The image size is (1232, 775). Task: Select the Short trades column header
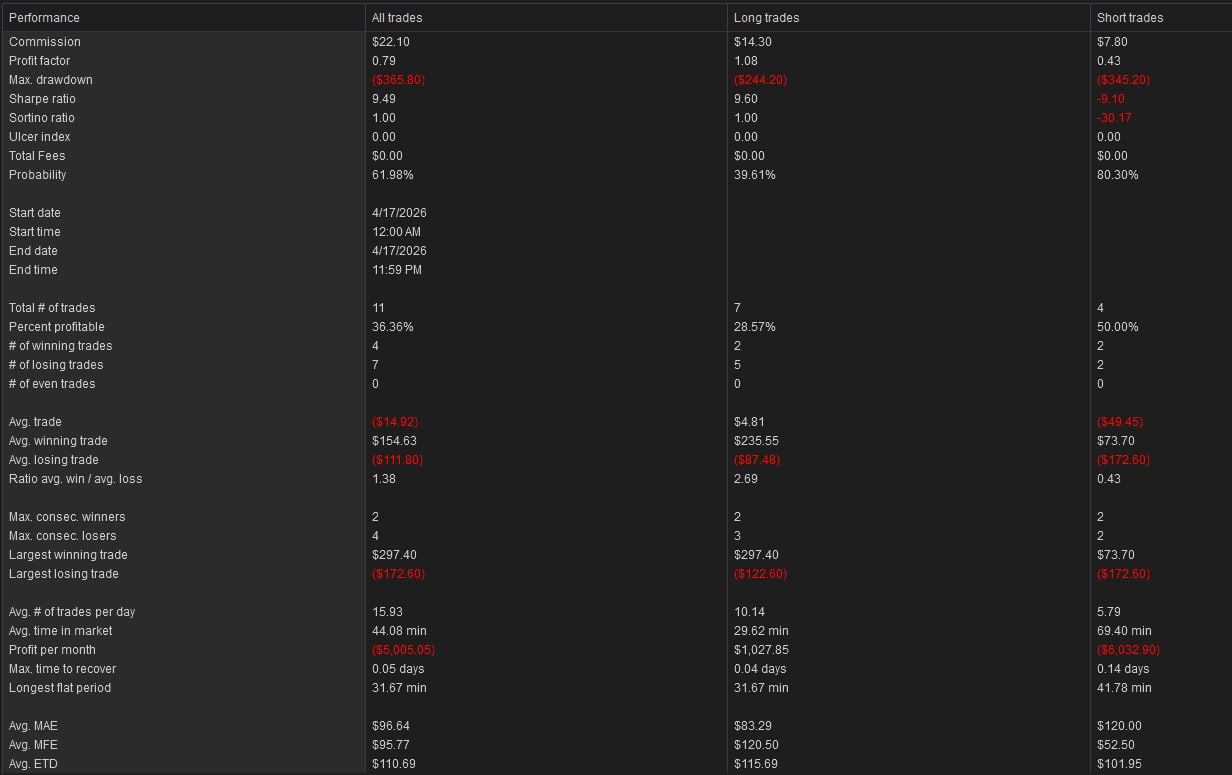click(1130, 18)
